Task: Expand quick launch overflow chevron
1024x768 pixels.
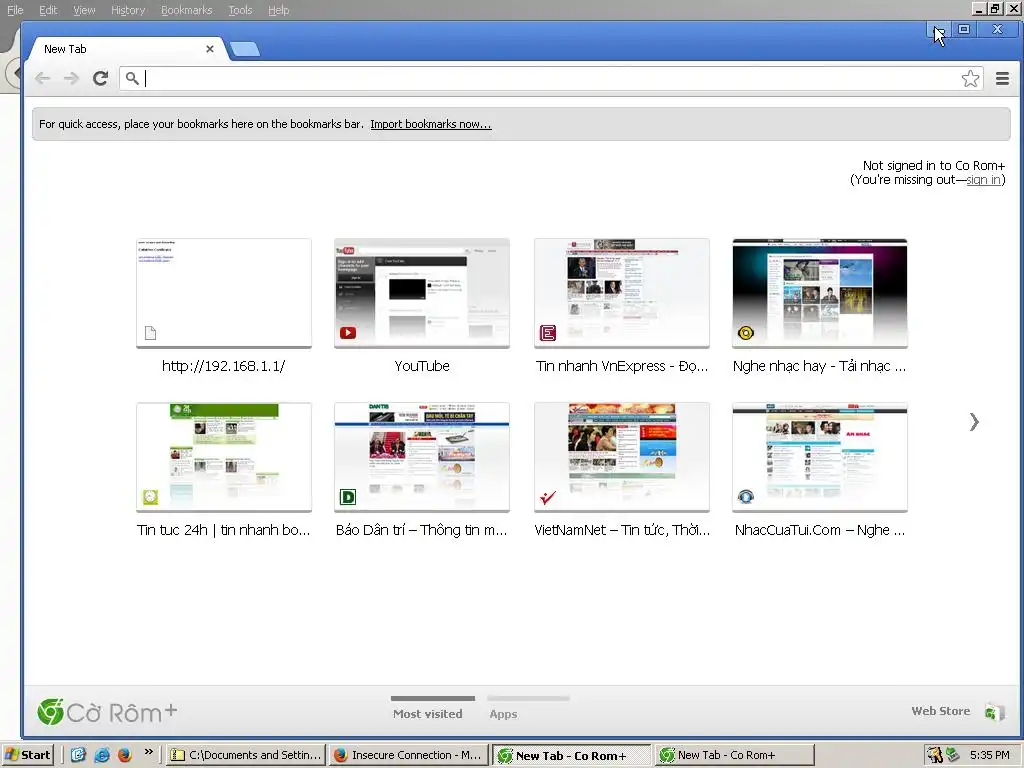Action: [x=148, y=752]
